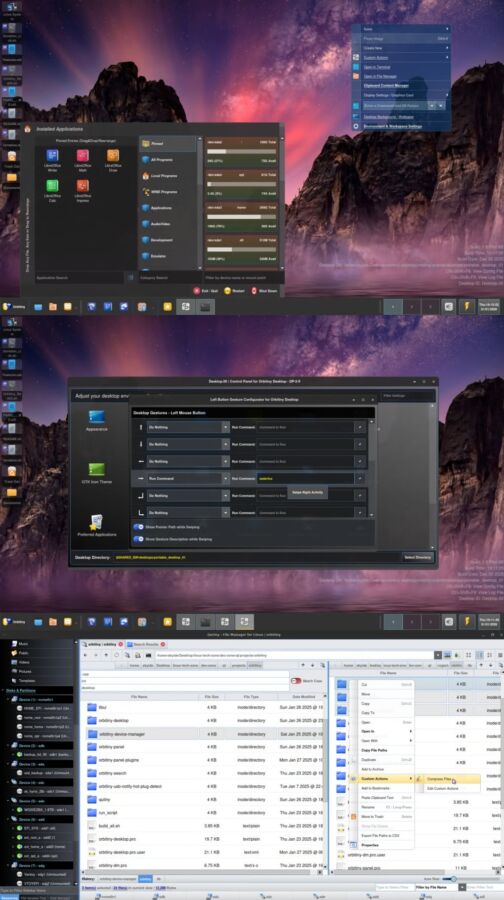
Task: Toggle Show Pointer Path while Swiping
Action: (138, 526)
